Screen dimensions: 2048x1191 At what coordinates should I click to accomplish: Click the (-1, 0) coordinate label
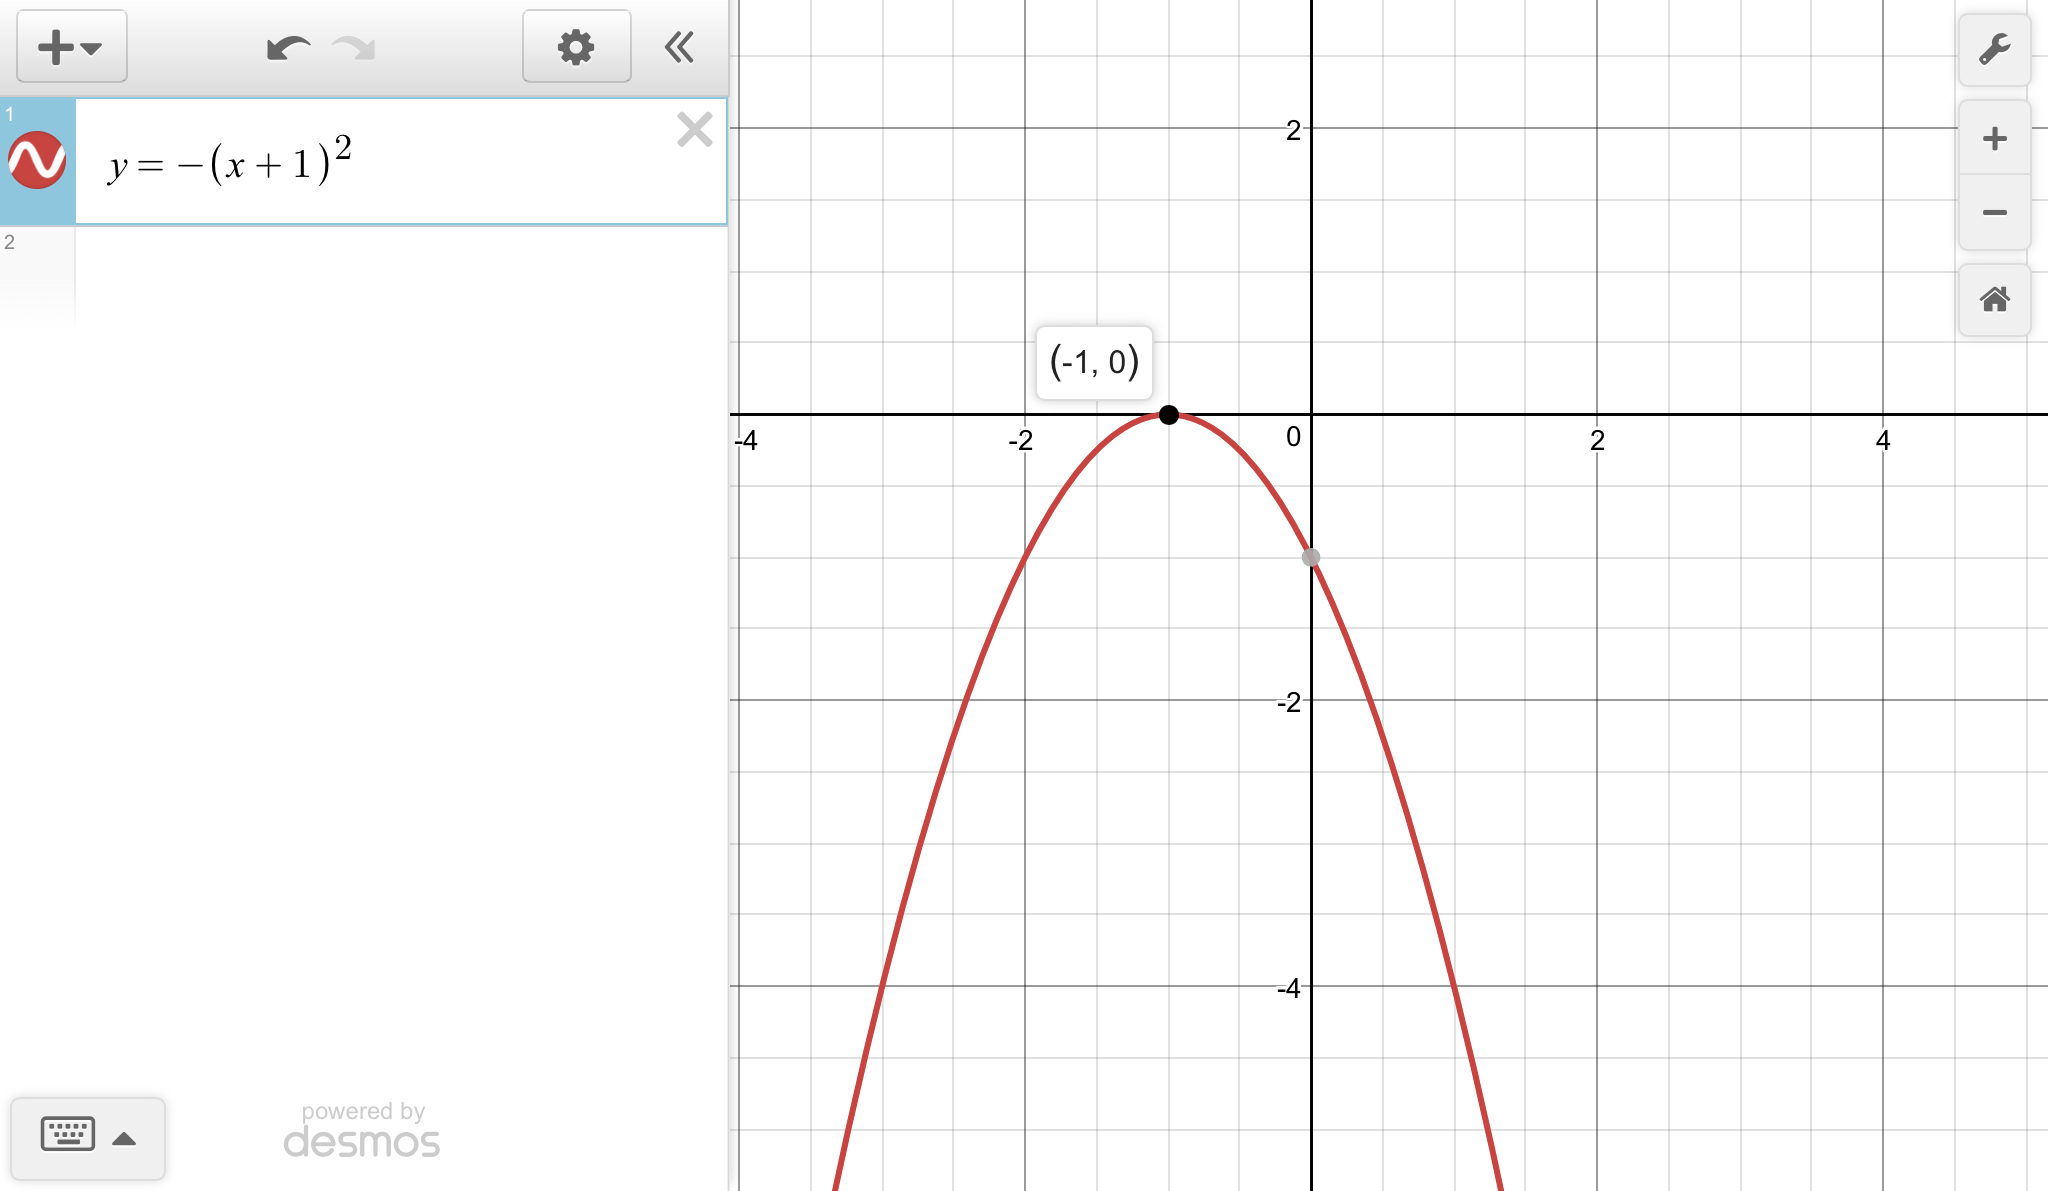tap(1094, 362)
